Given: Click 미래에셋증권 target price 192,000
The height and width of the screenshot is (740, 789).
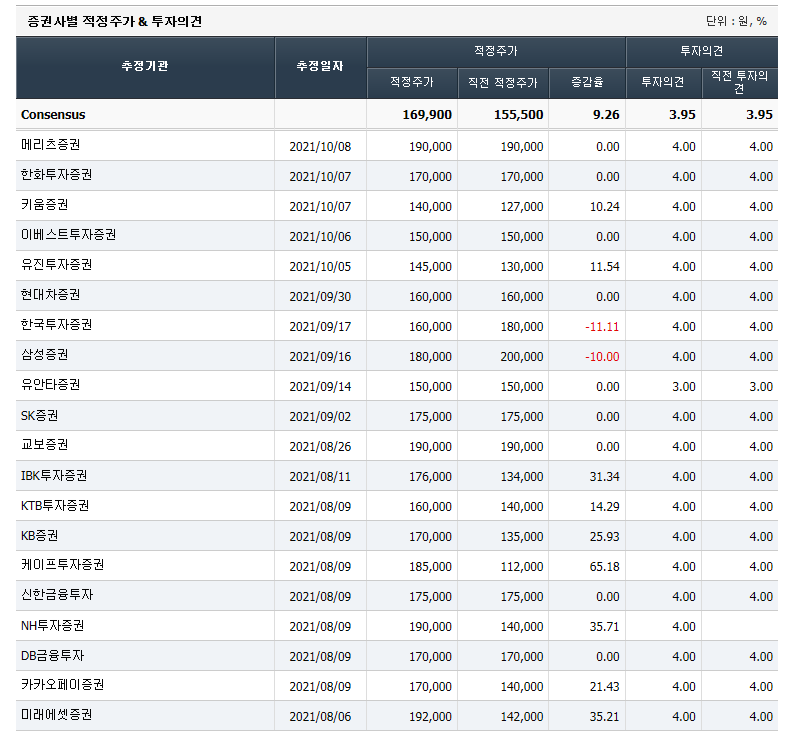Looking at the screenshot, I should click(430, 717).
